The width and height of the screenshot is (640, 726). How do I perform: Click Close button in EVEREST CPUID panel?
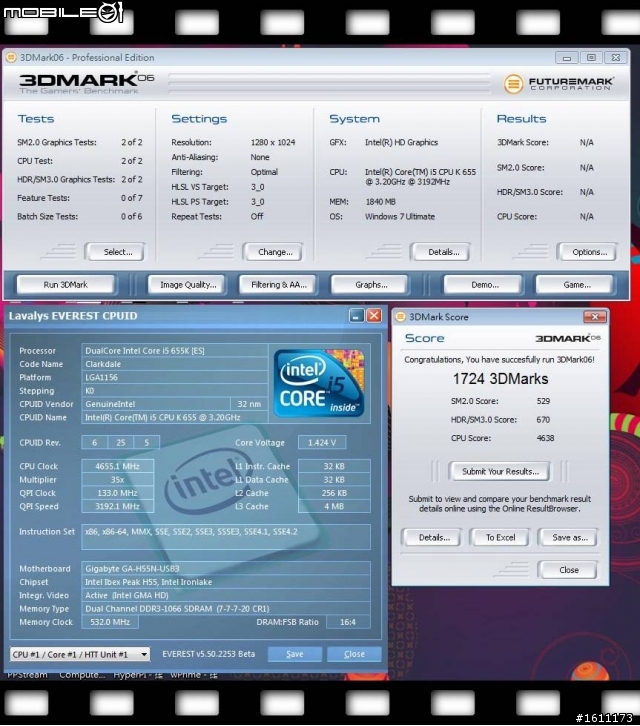(x=354, y=654)
